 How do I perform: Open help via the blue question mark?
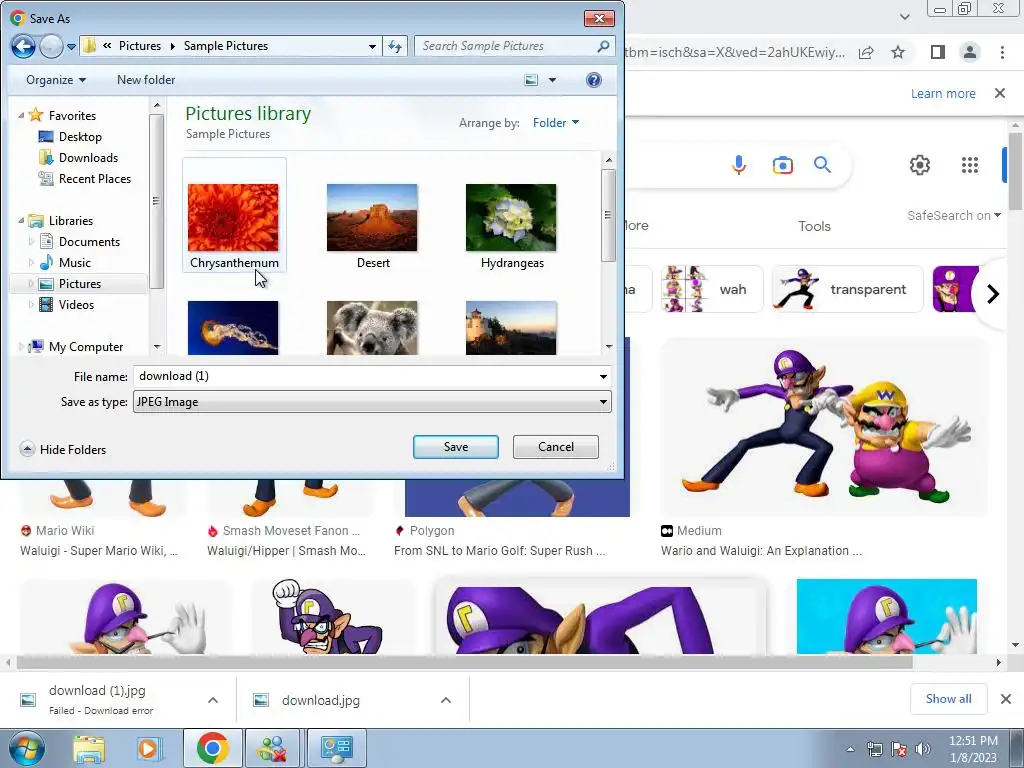pos(594,80)
